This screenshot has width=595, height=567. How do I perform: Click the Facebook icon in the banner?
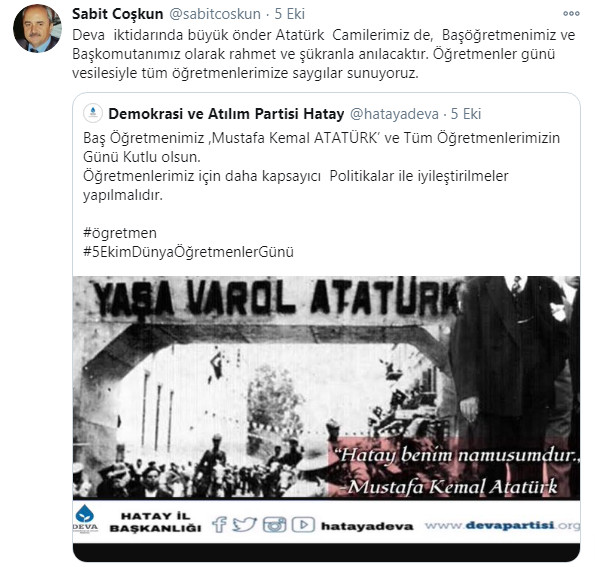tap(219, 525)
